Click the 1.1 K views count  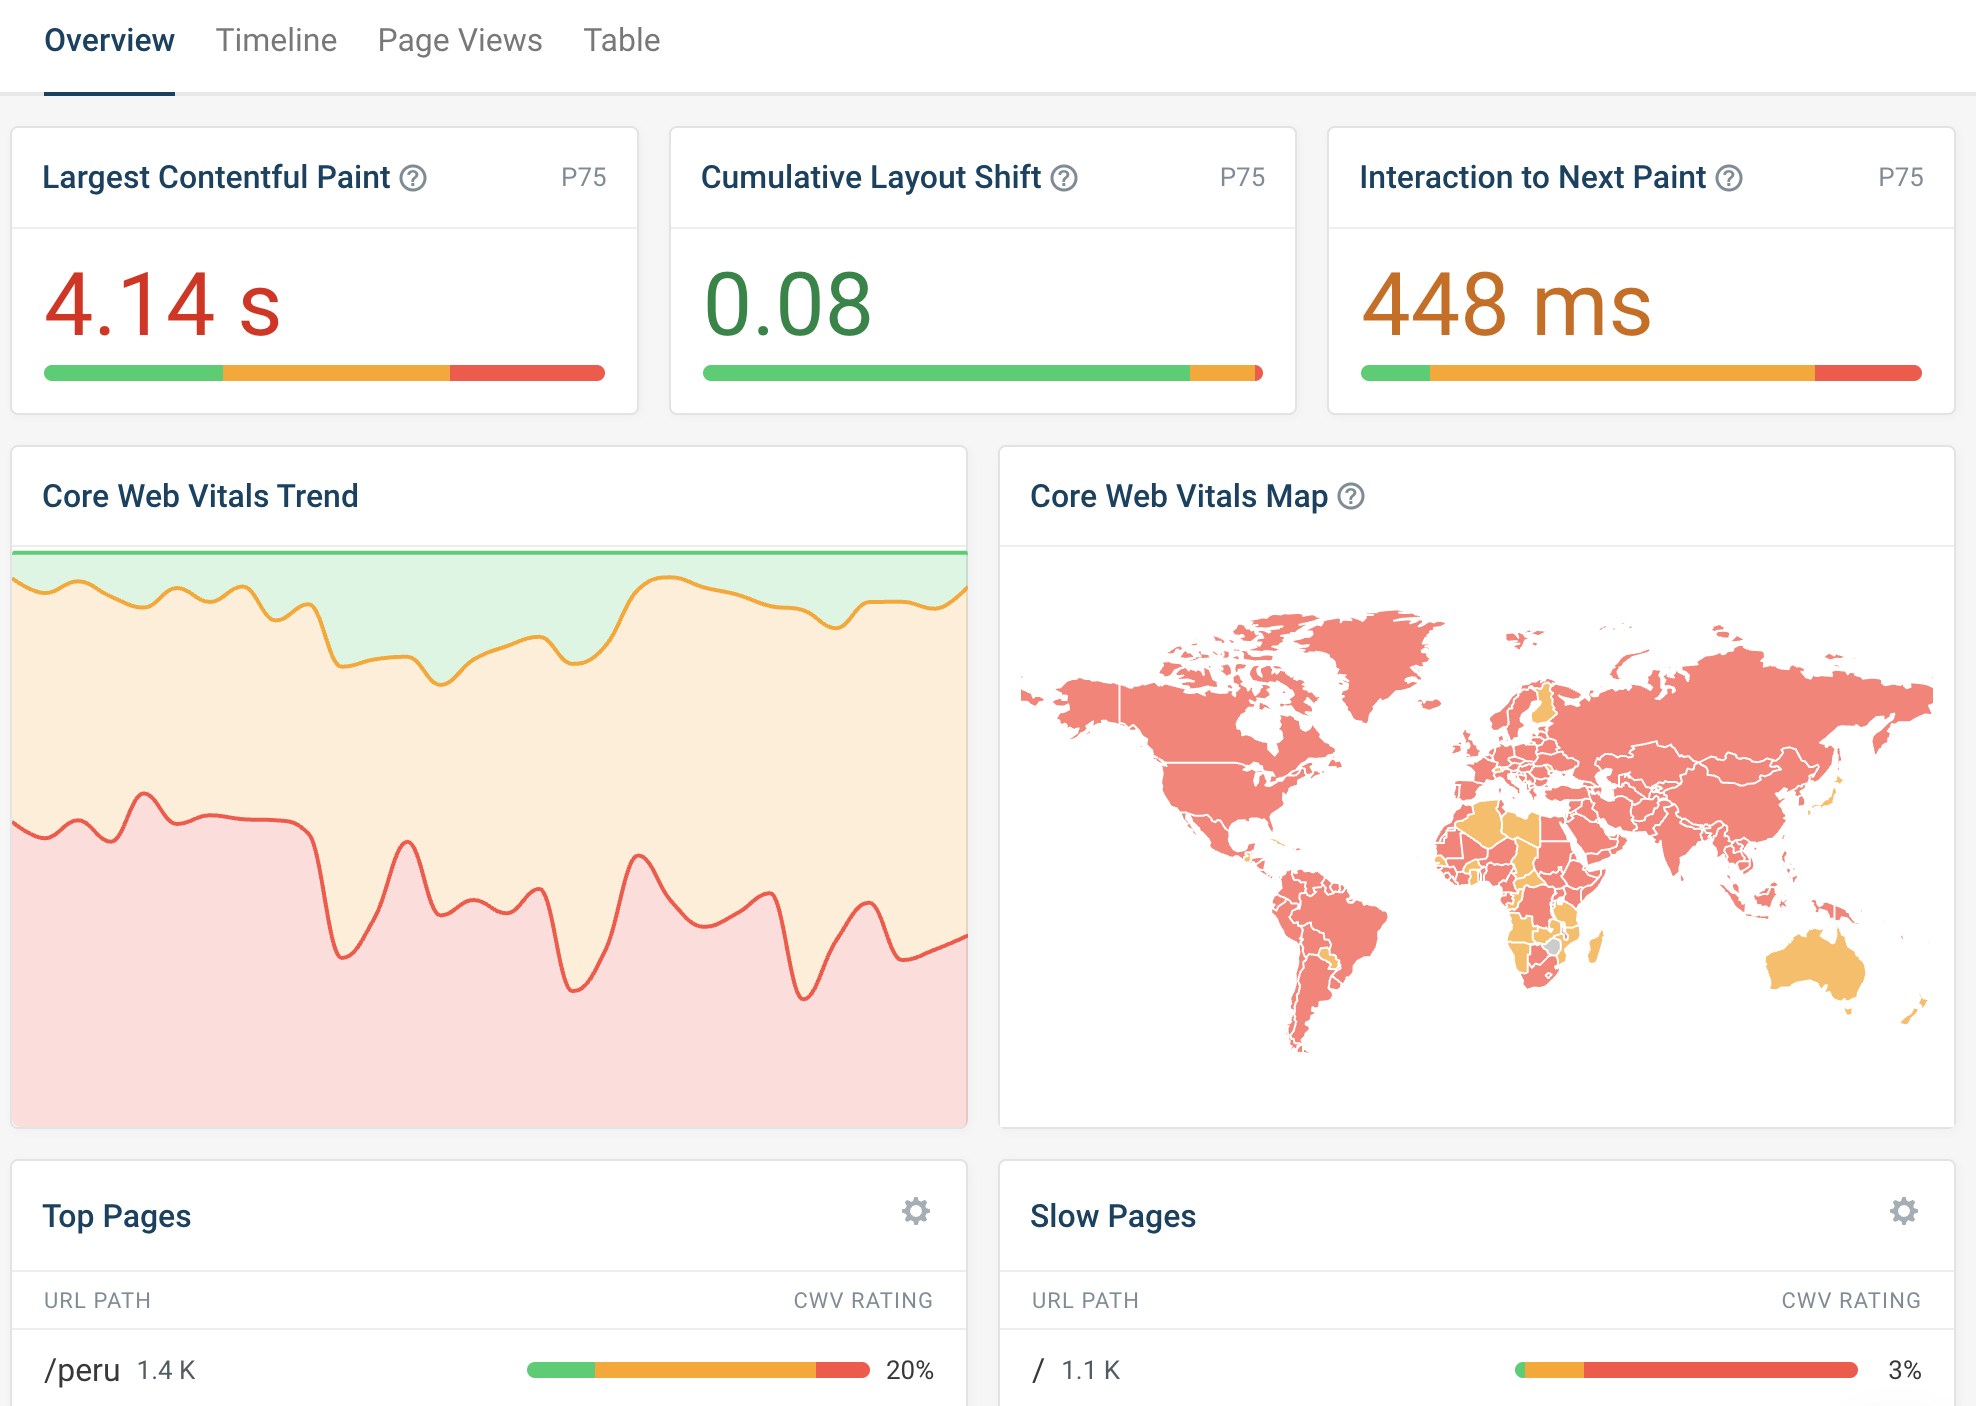click(1090, 1370)
